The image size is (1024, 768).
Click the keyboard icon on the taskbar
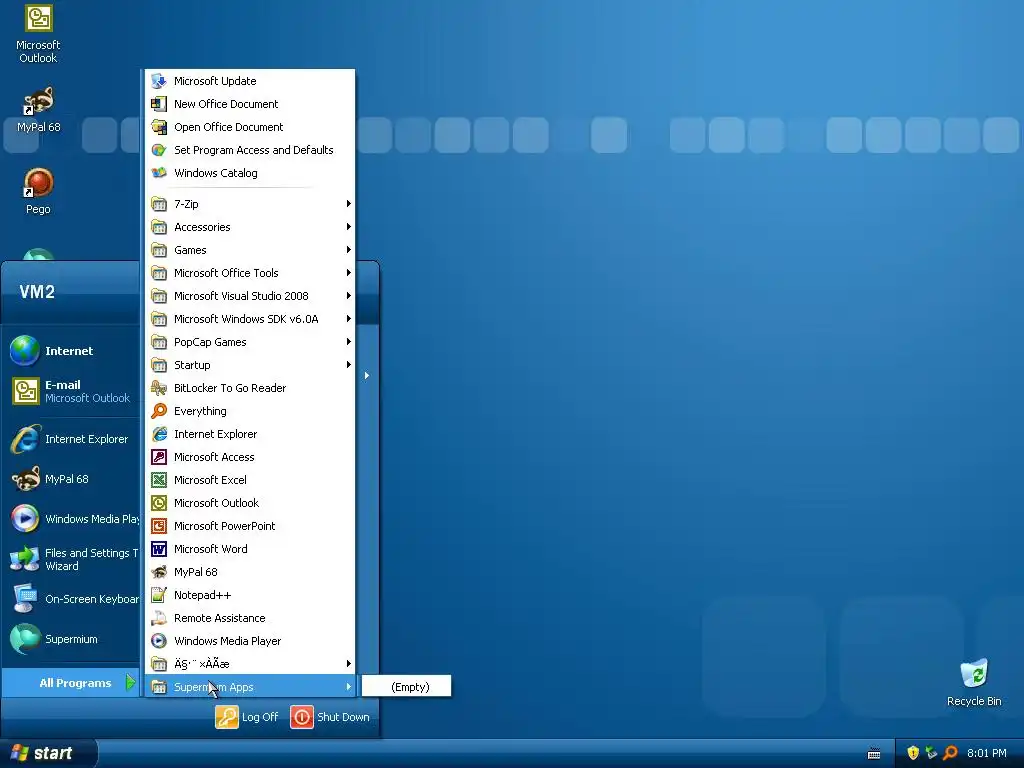pos(874,754)
